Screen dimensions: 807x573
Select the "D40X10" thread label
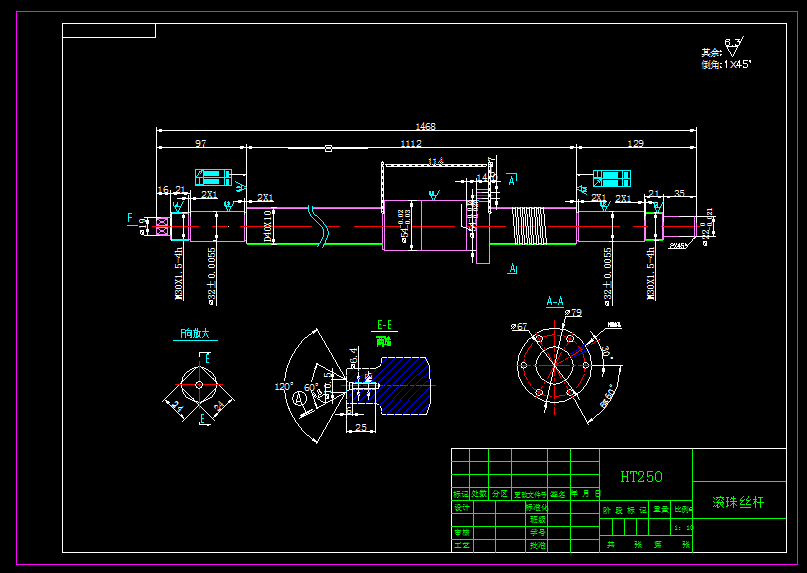[x=267, y=225]
